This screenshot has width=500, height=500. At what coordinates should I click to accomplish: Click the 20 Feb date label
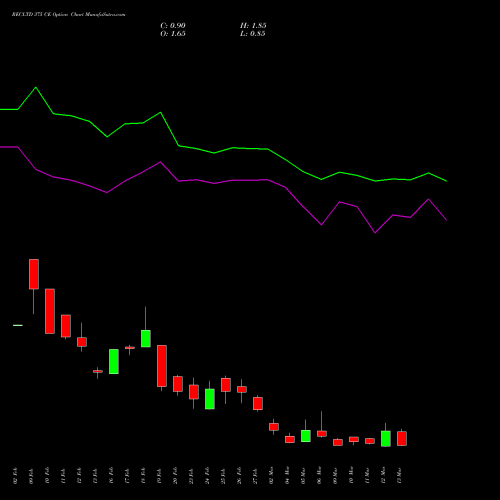(176, 475)
